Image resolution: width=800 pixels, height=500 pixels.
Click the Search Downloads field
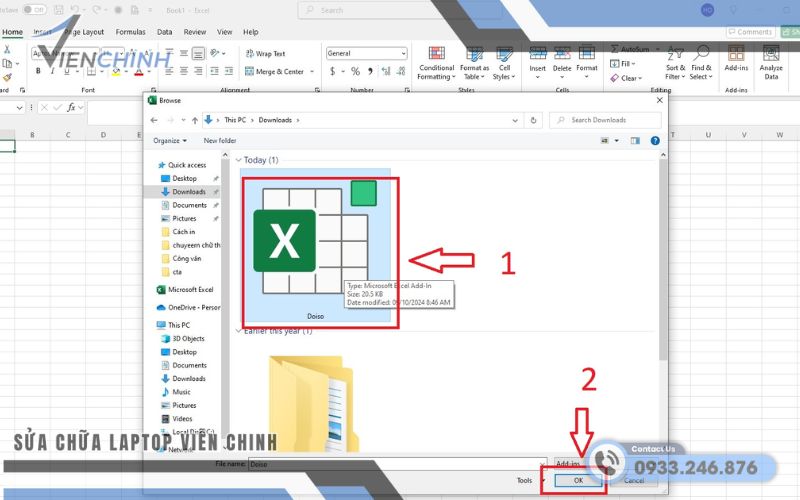606,120
